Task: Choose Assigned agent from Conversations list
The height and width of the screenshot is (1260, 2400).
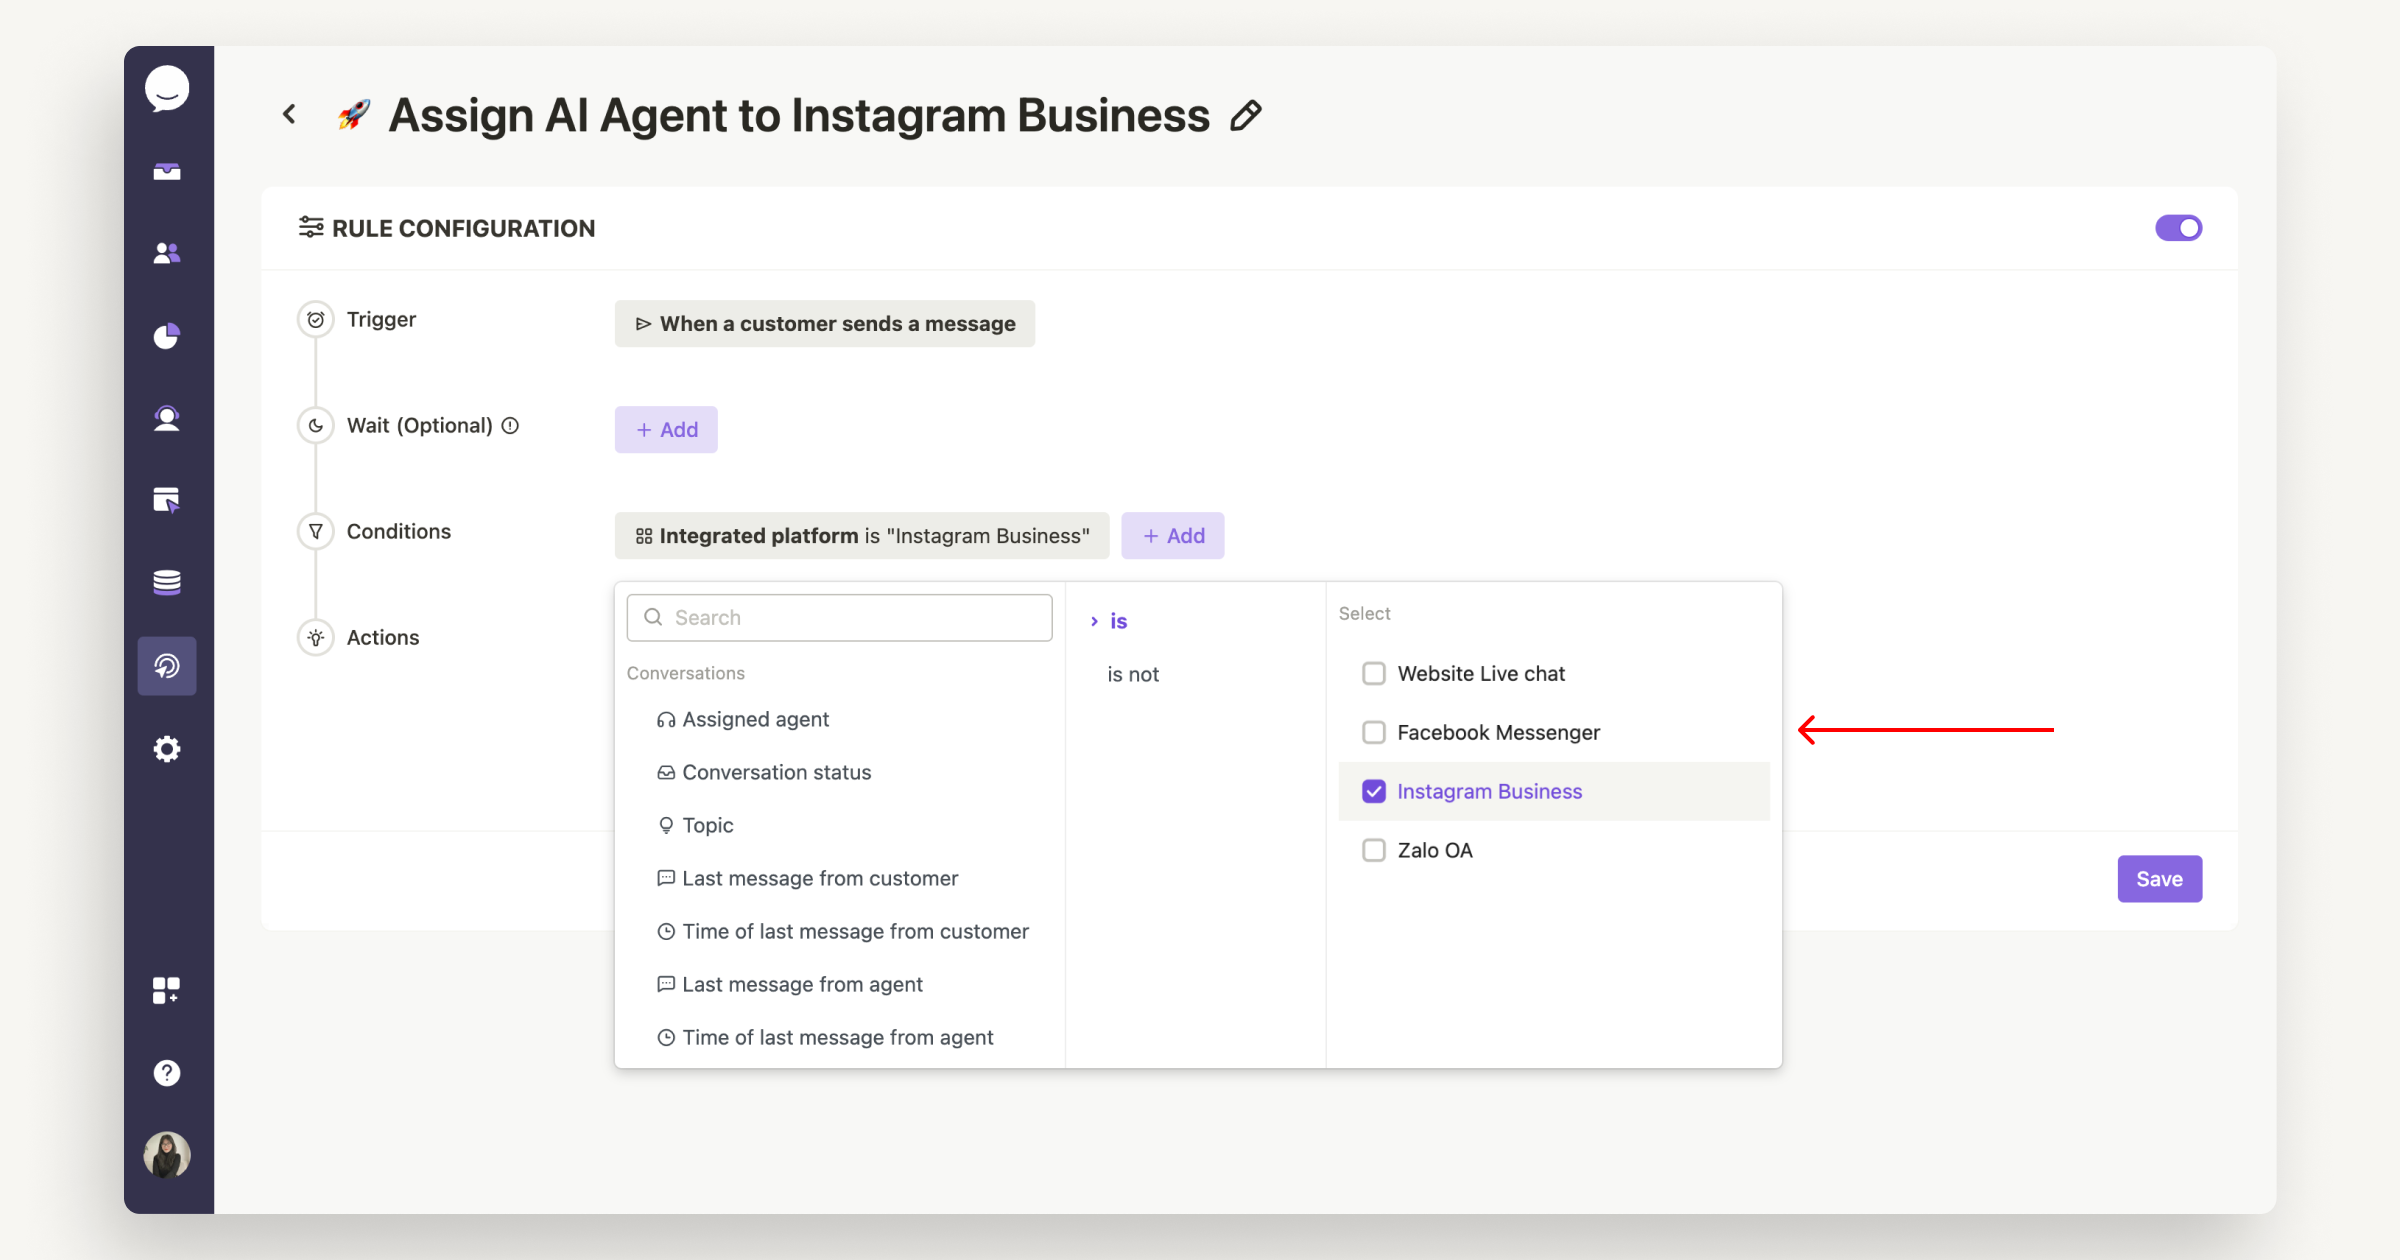Action: (755, 718)
